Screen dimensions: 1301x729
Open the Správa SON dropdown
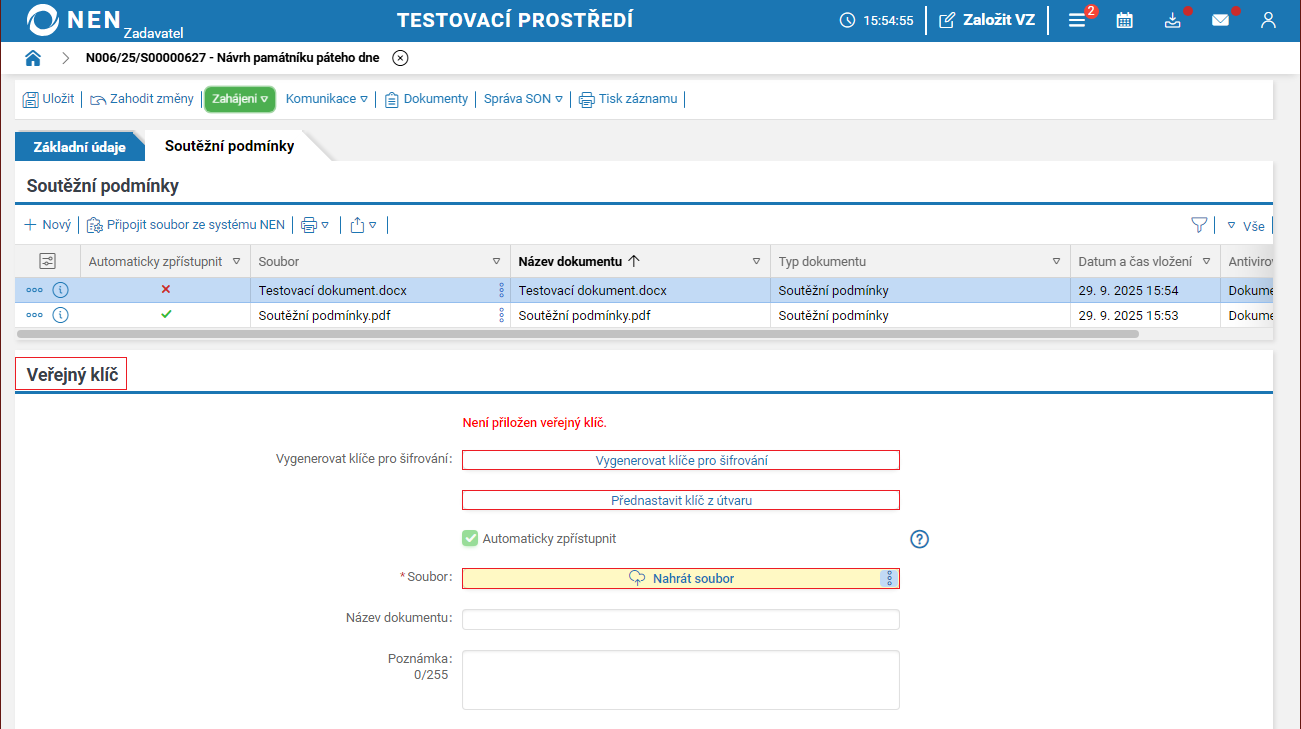pyautogui.click(x=523, y=99)
